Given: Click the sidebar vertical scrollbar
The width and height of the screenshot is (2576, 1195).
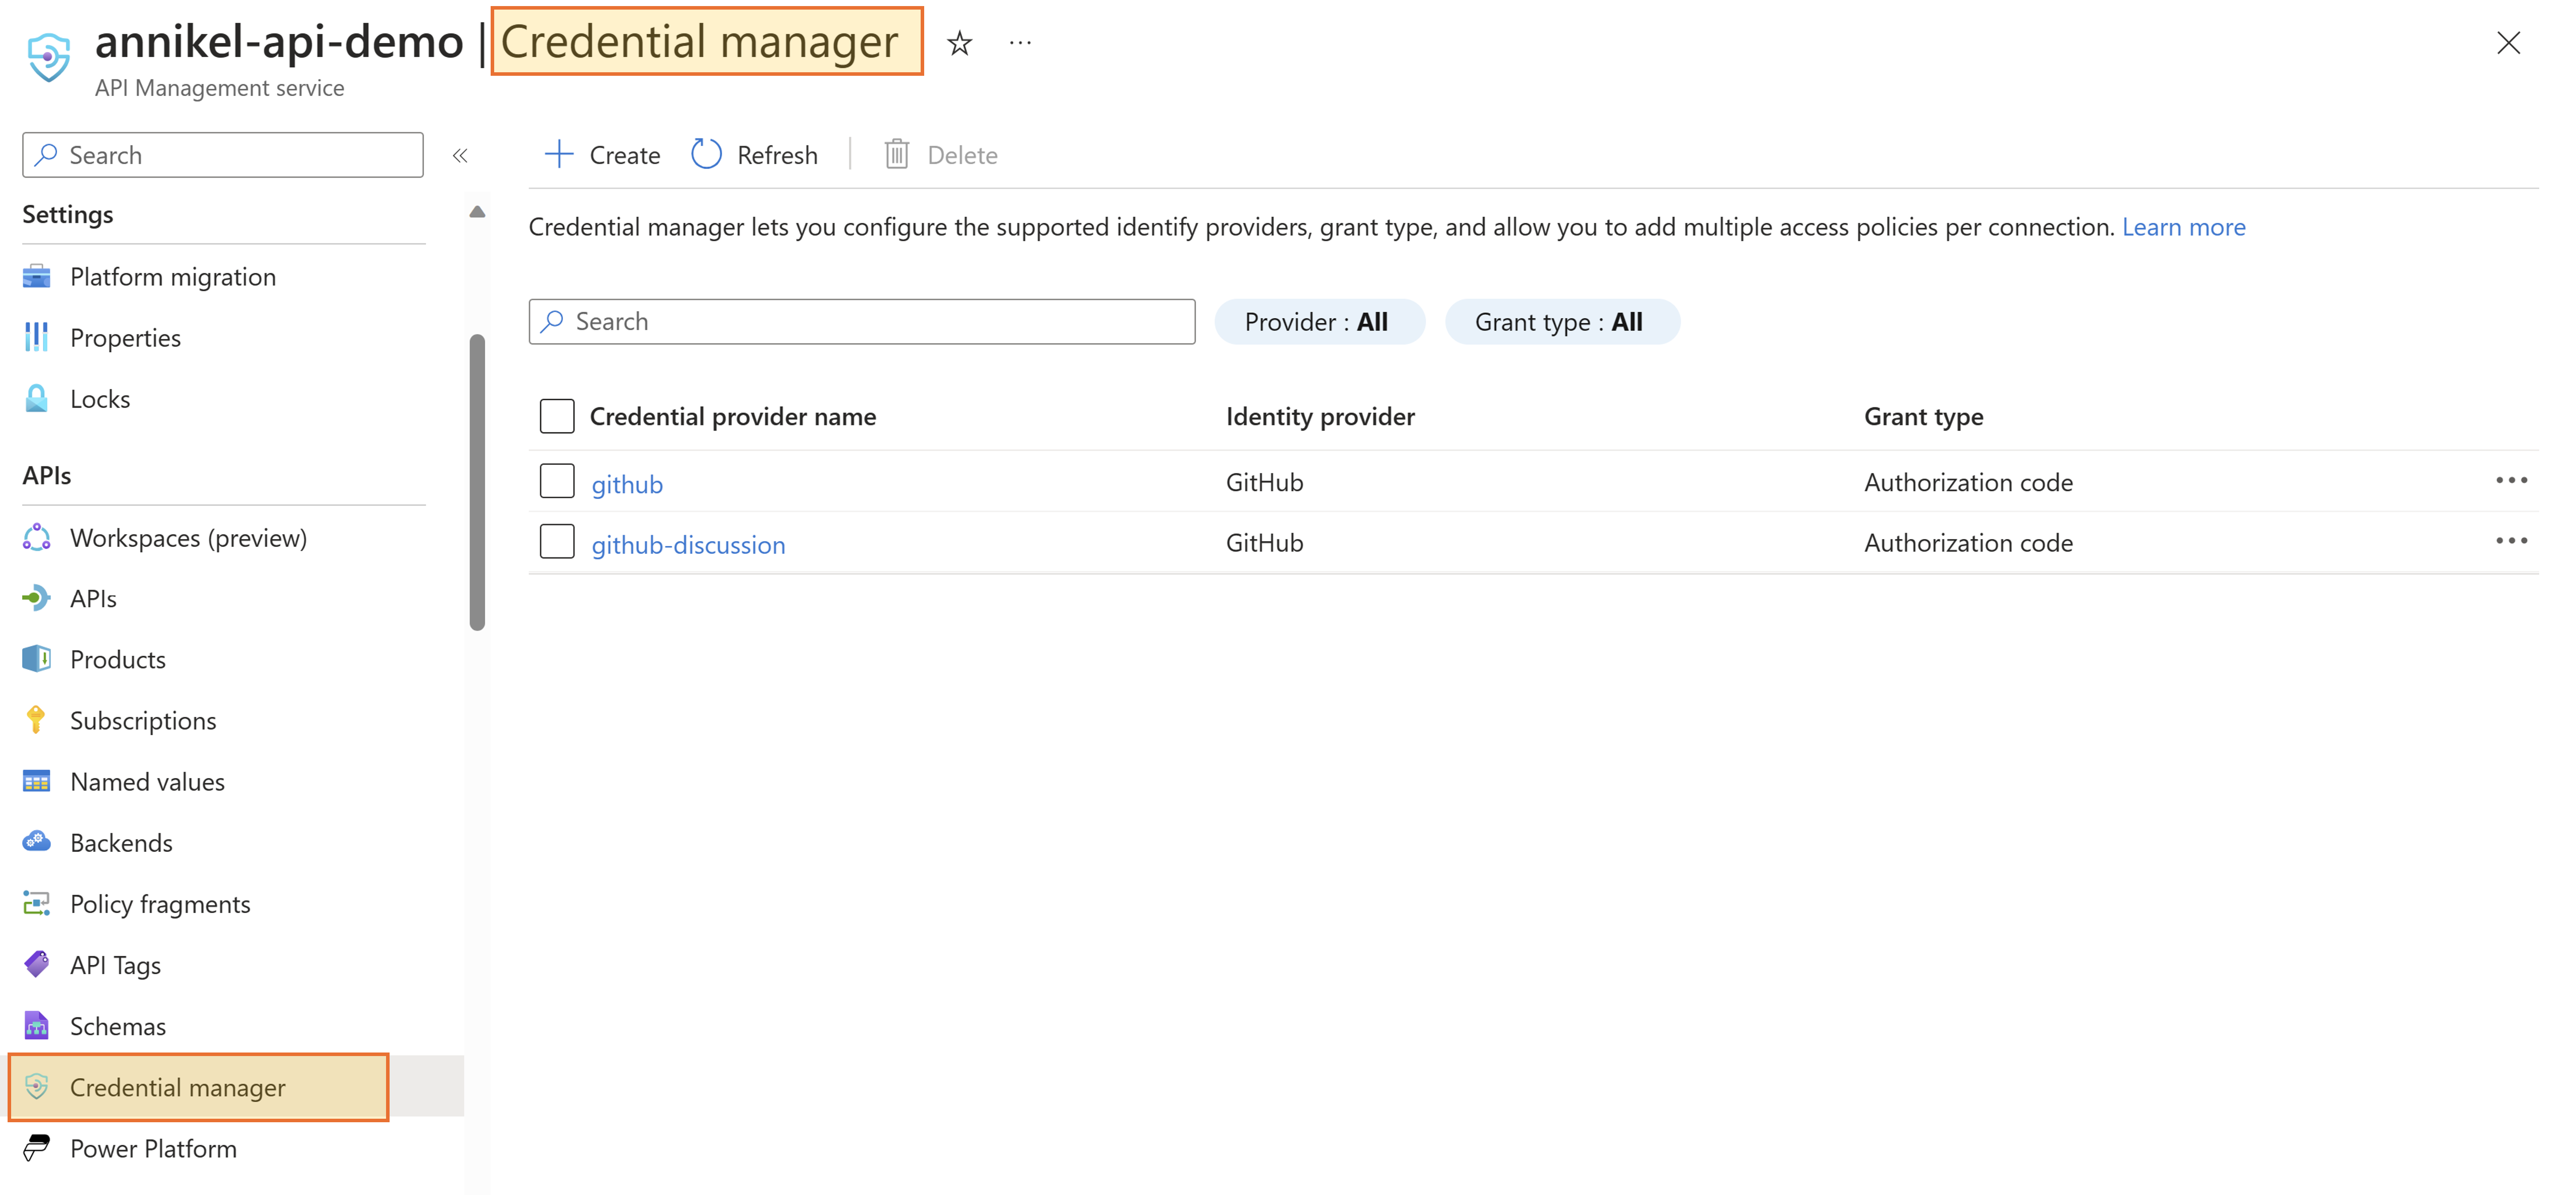Looking at the screenshot, I should tap(477, 482).
